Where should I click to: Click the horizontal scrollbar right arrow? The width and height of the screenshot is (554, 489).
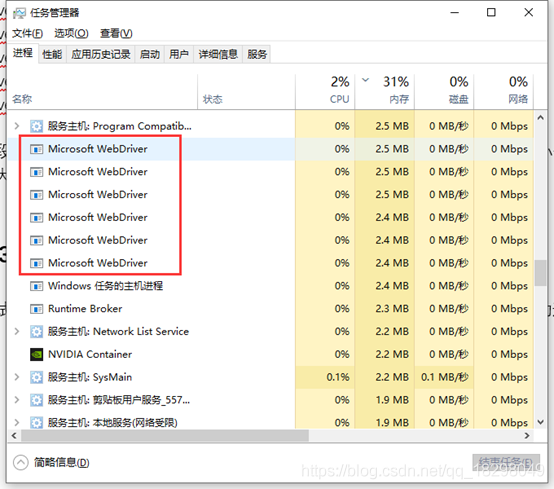[x=527, y=436]
